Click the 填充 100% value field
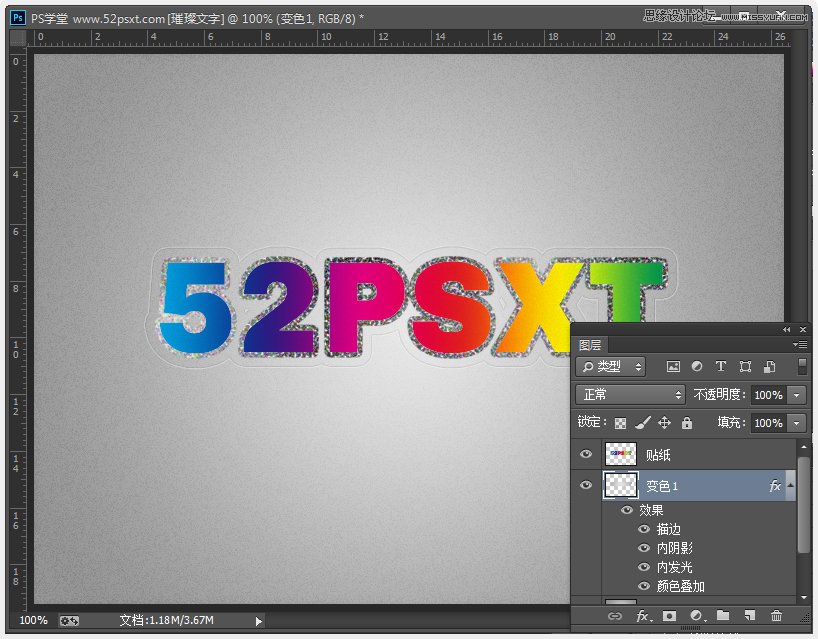Screen dimensions: 818x639 click(769, 423)
